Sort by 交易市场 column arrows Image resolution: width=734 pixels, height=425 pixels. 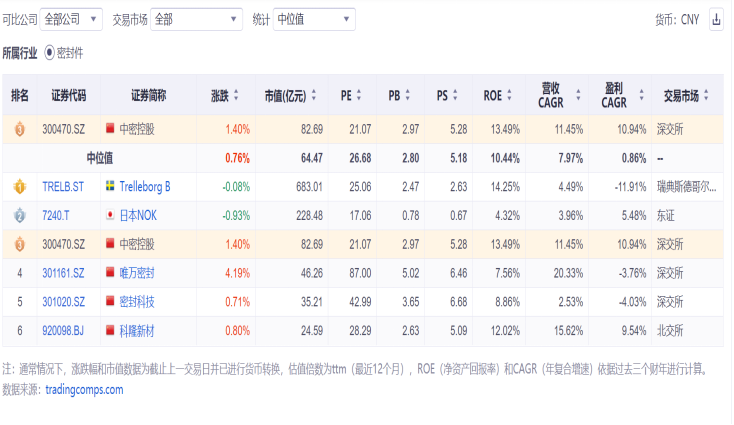(706, 95)
